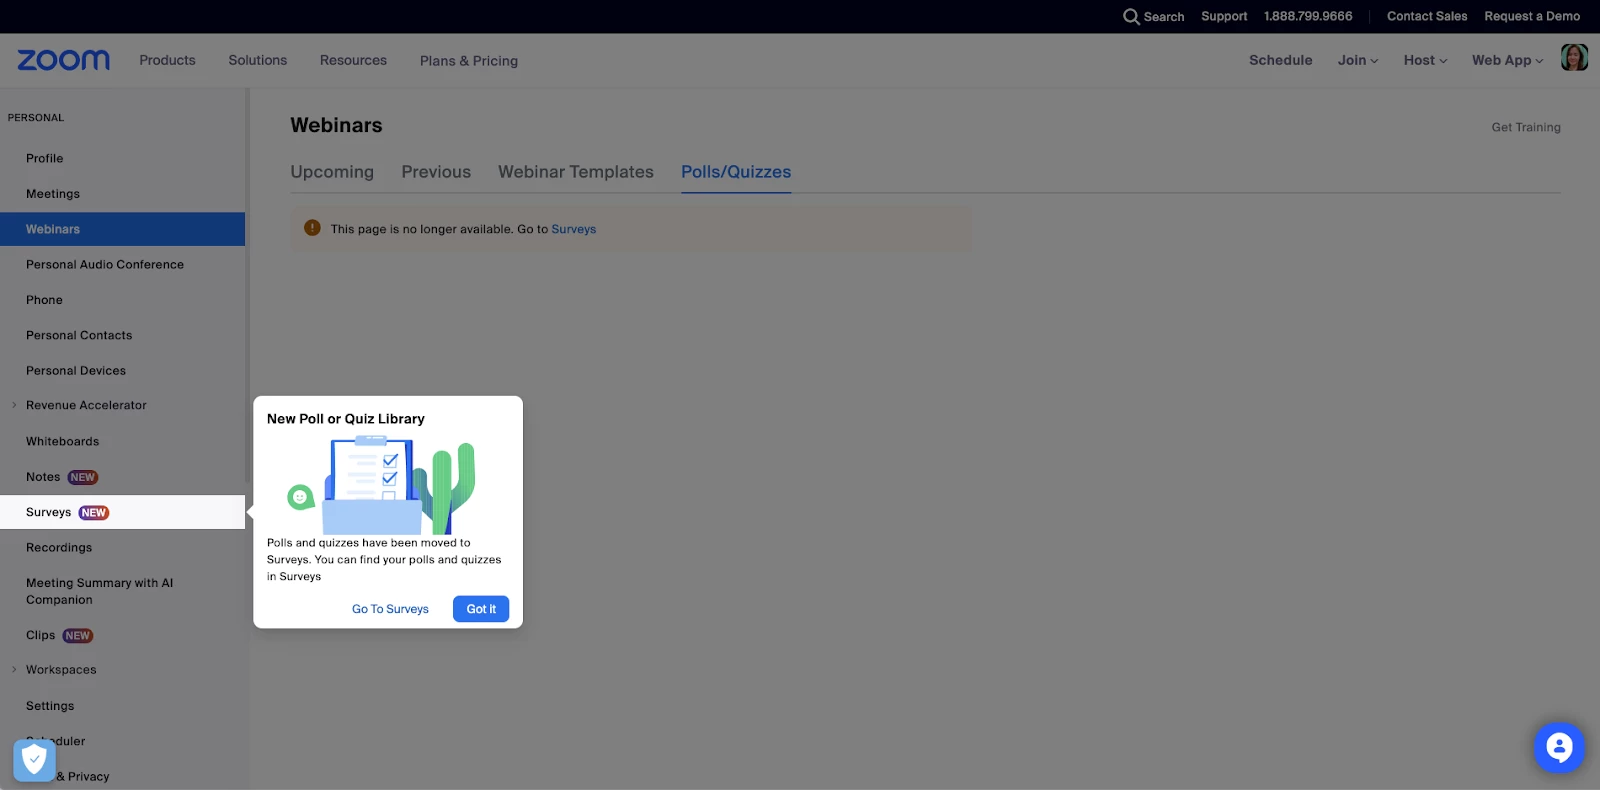Click Support in top bar
The width and height of the screenshot is (1600, 790).
point(1224,16)
